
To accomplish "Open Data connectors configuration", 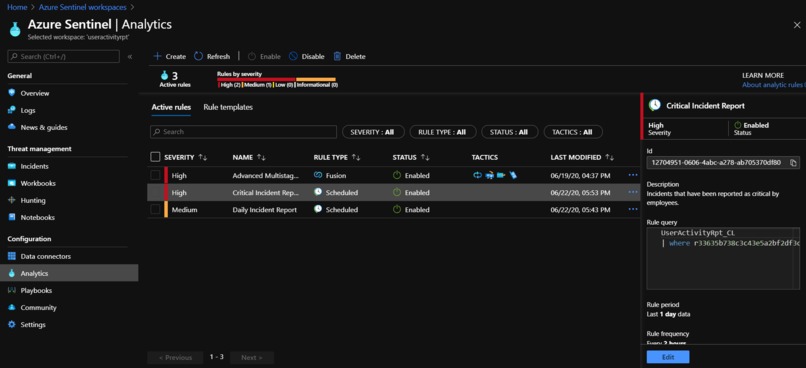I will click(x=46, y=256).
